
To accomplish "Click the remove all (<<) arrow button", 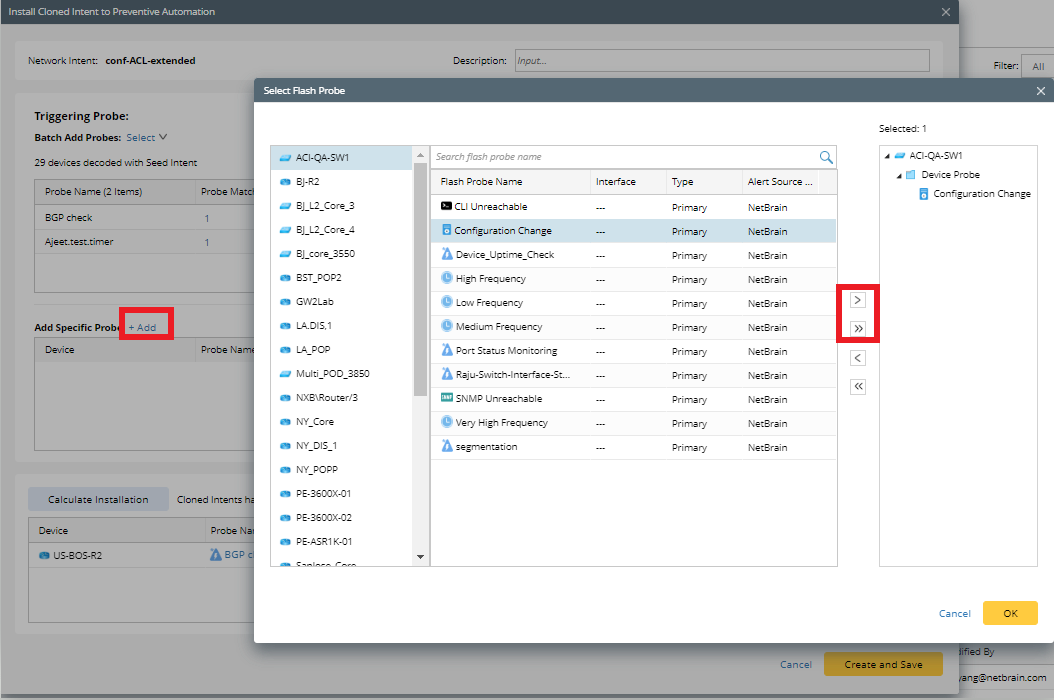I will (858, 387).
